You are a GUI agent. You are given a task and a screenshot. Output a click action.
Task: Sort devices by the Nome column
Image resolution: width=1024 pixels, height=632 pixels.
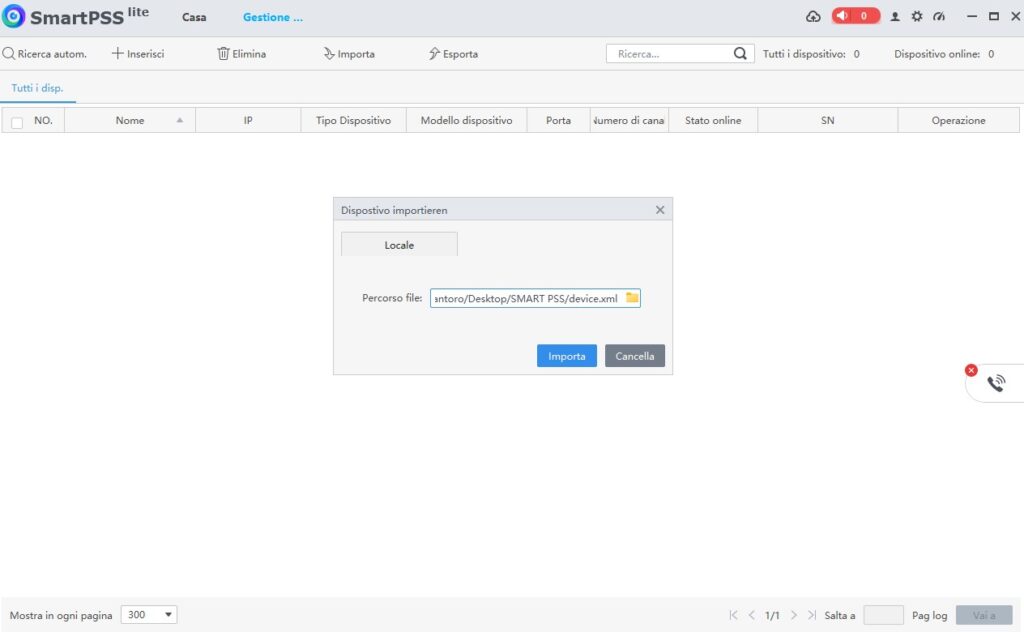click(130, 120)
